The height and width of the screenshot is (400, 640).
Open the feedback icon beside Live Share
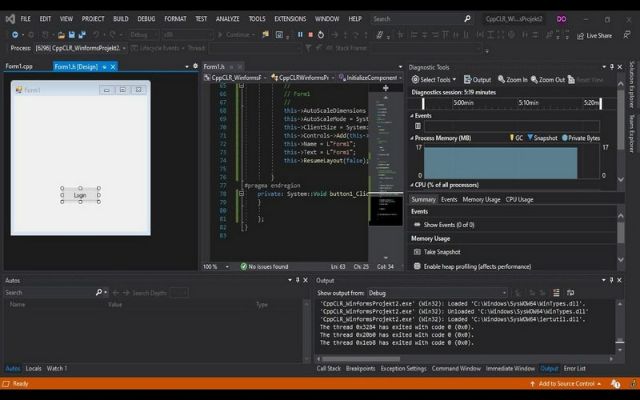coord(627,35)
